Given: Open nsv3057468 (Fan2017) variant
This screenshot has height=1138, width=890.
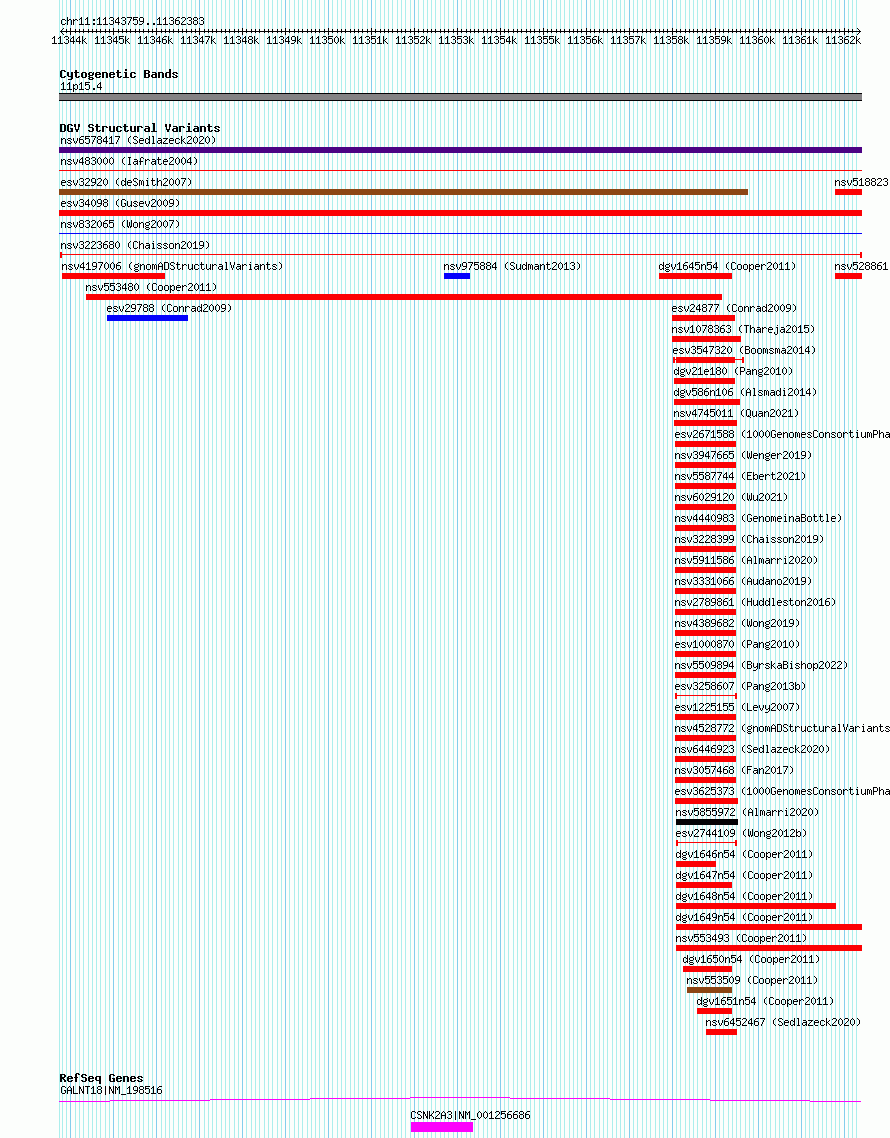Looking at the screenshot, I should [x=735, y=771].
